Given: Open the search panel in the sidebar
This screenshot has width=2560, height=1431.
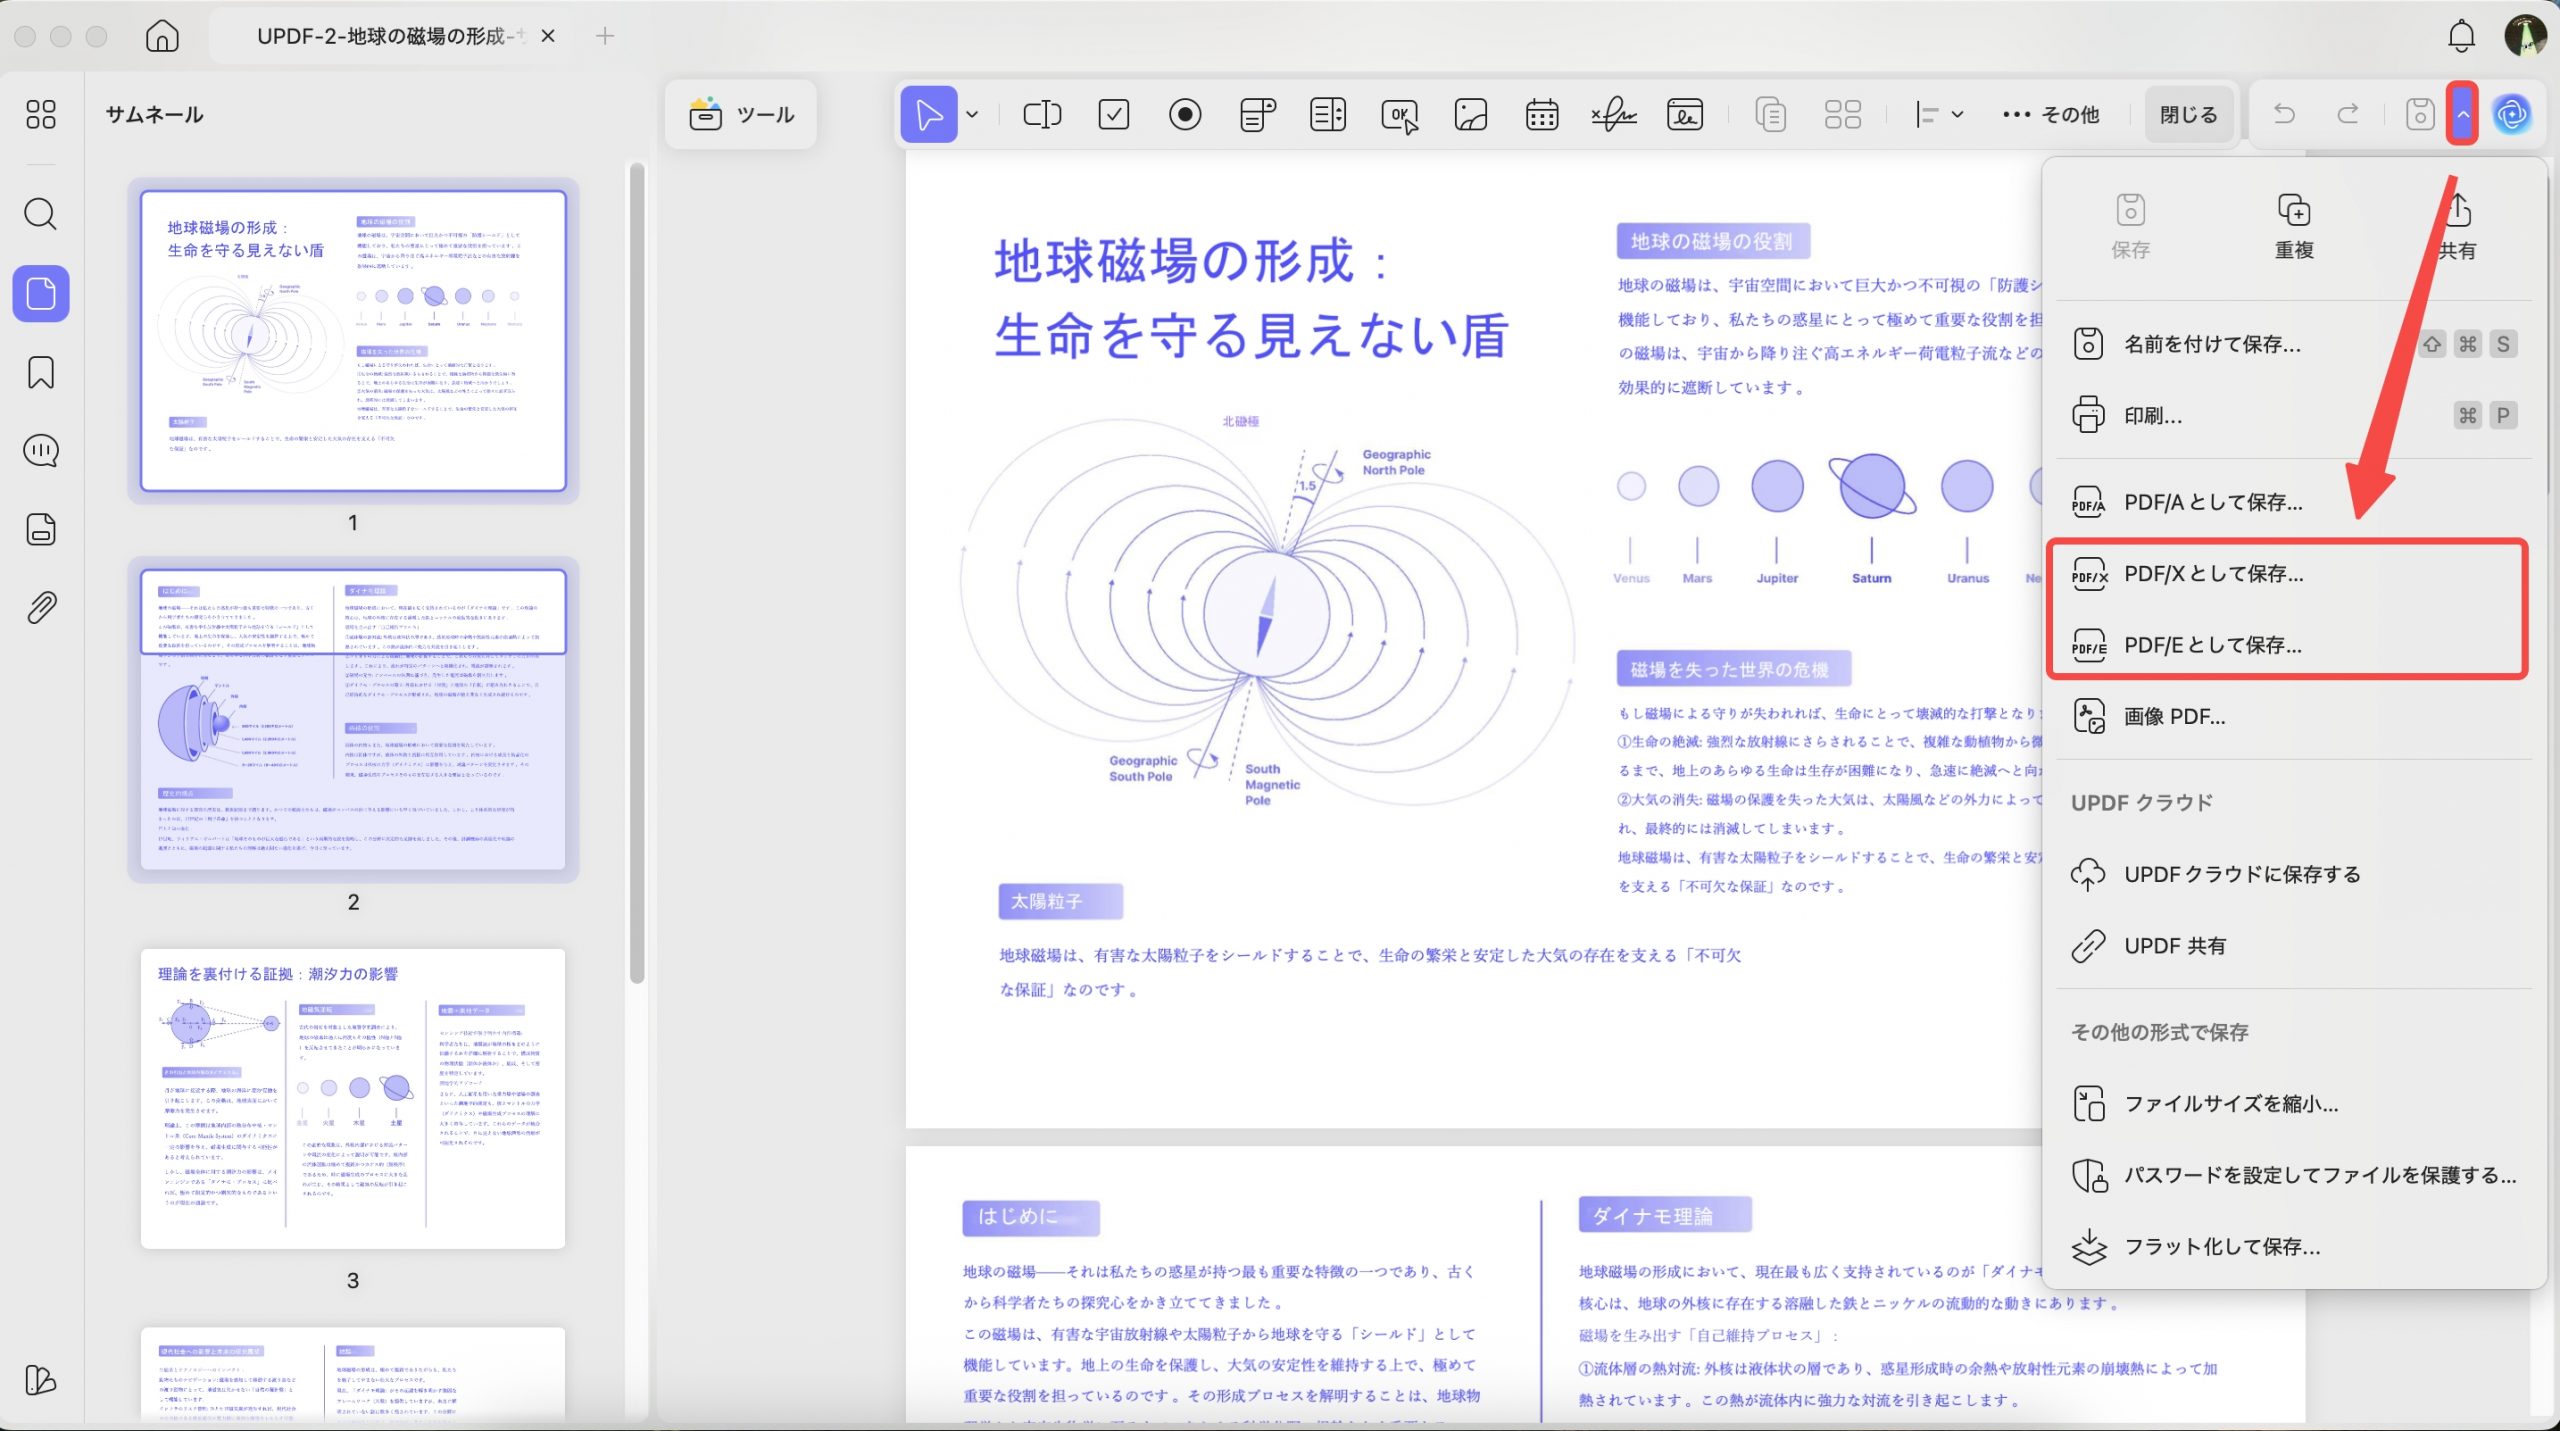Looking at the screenshot, I should [40, 214].
